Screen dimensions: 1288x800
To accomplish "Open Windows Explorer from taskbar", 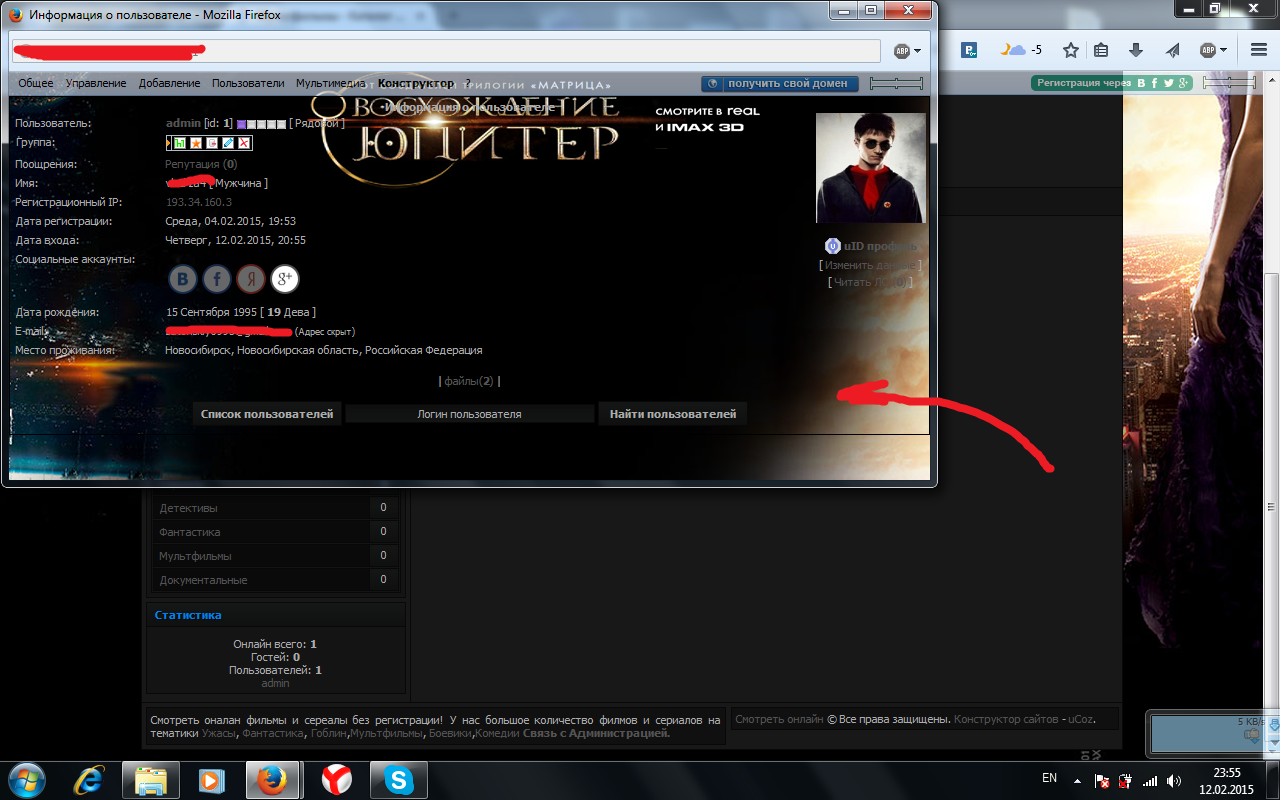I will tap(150, 779).
